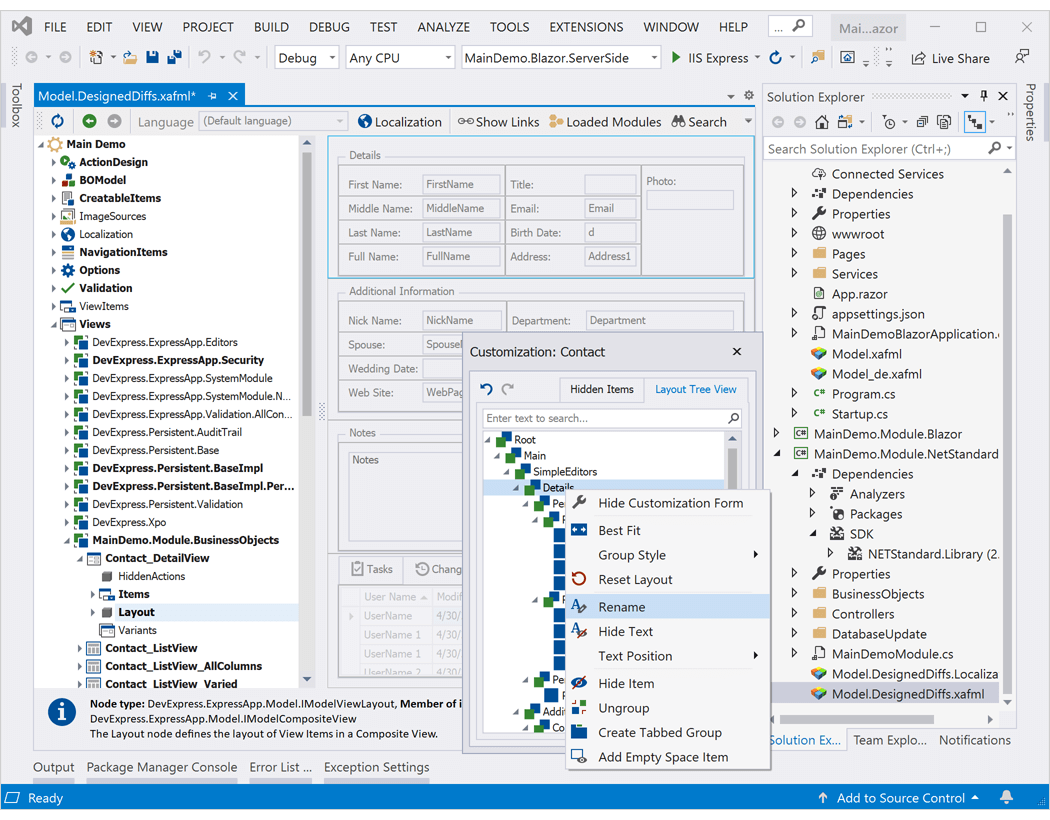Expand the Group Style submenu arrow
1050x820 pixels.
point(755,554)
